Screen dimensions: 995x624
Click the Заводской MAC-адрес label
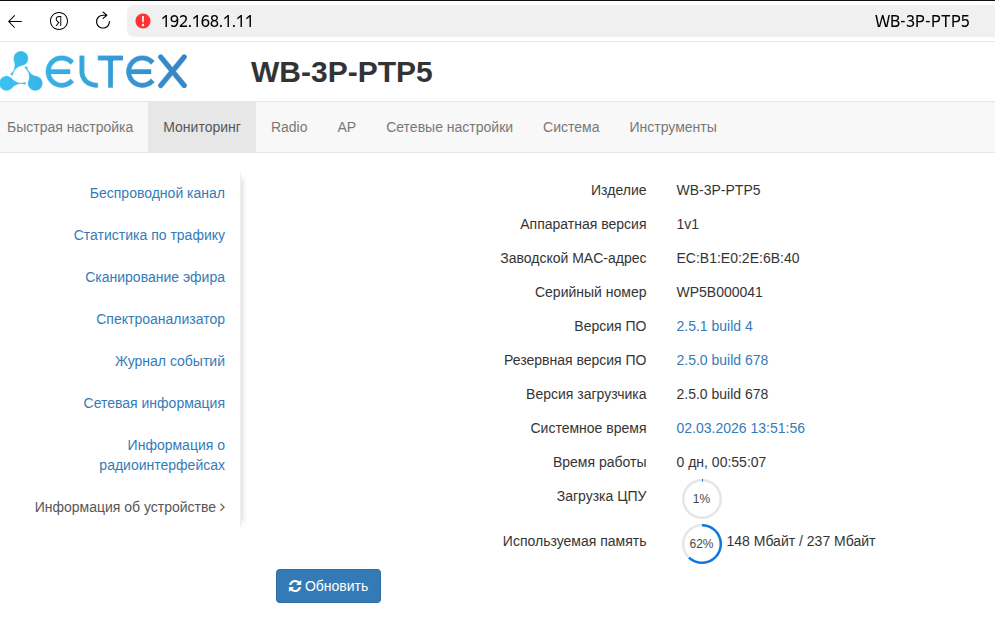[573, 258]
